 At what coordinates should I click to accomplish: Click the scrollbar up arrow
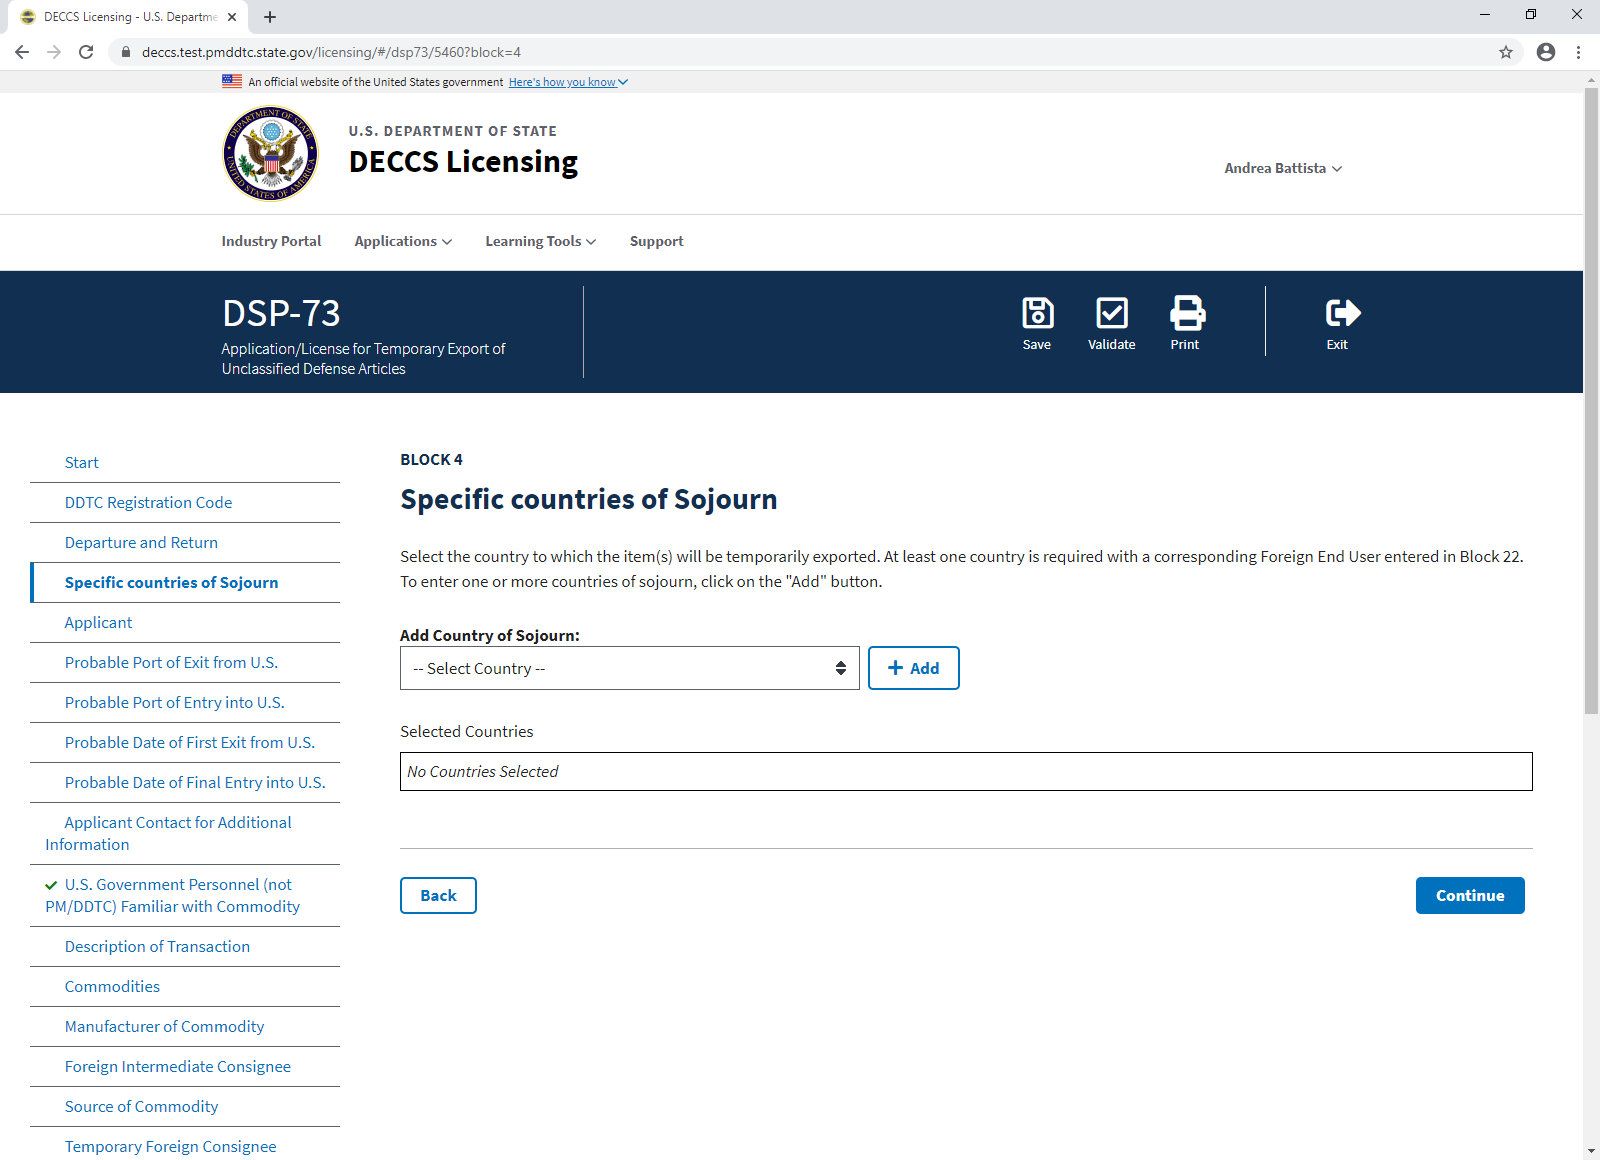tap(1592, 79)
